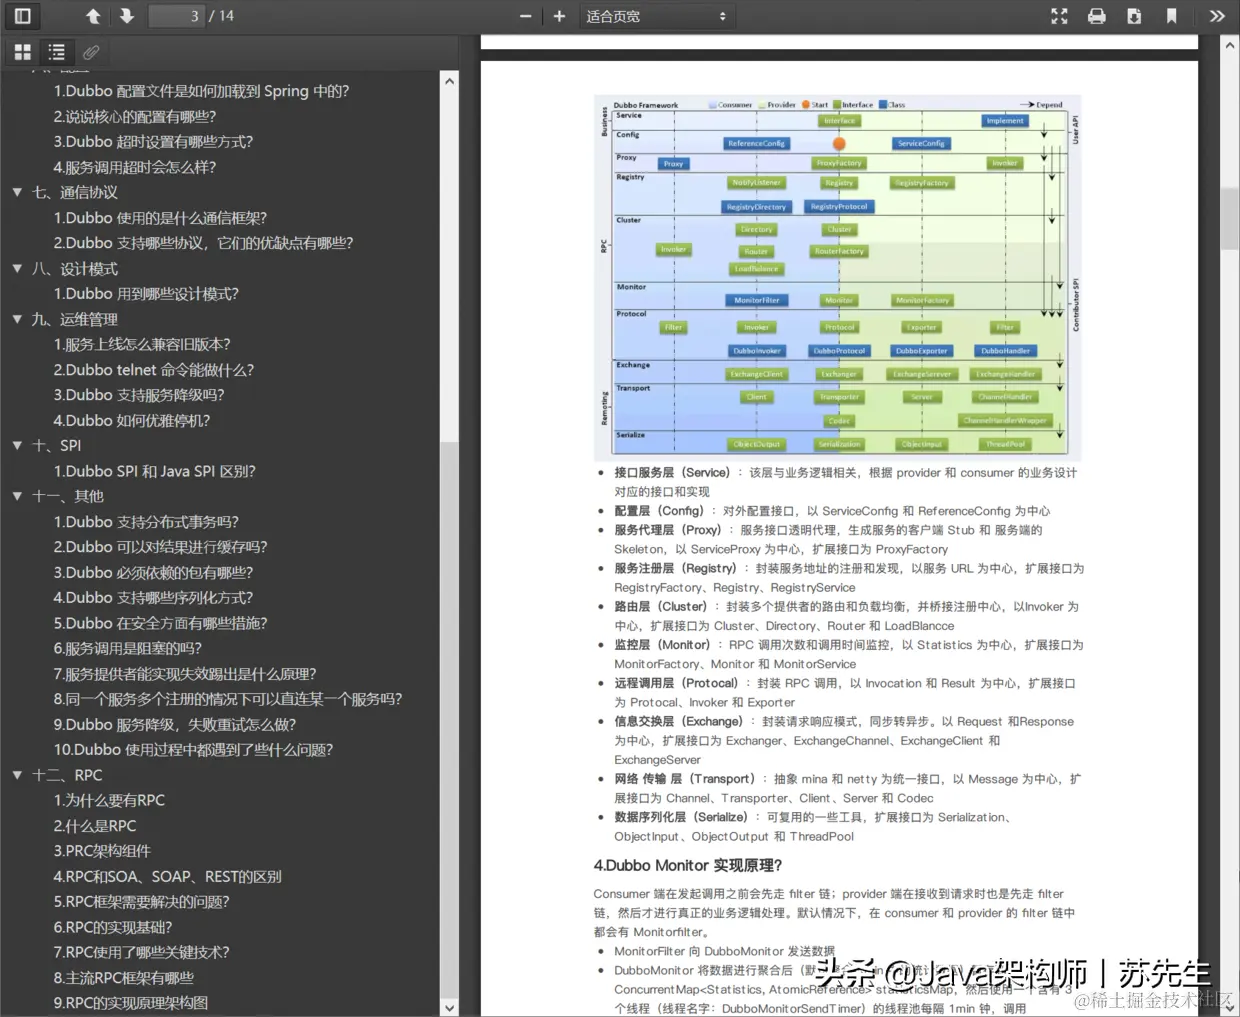Open outline item 1.为什么要有RPC
The image size is (1240, 1017).
click(109, 801)
